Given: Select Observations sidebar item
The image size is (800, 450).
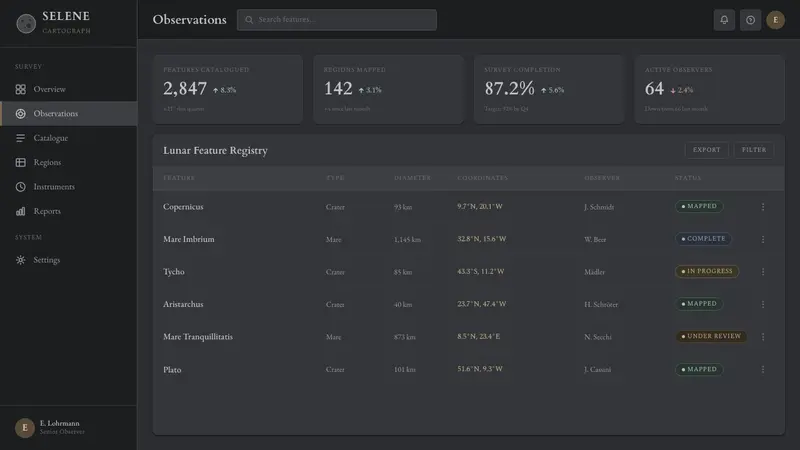Looking at the screenshot, I should pos(68,114).
